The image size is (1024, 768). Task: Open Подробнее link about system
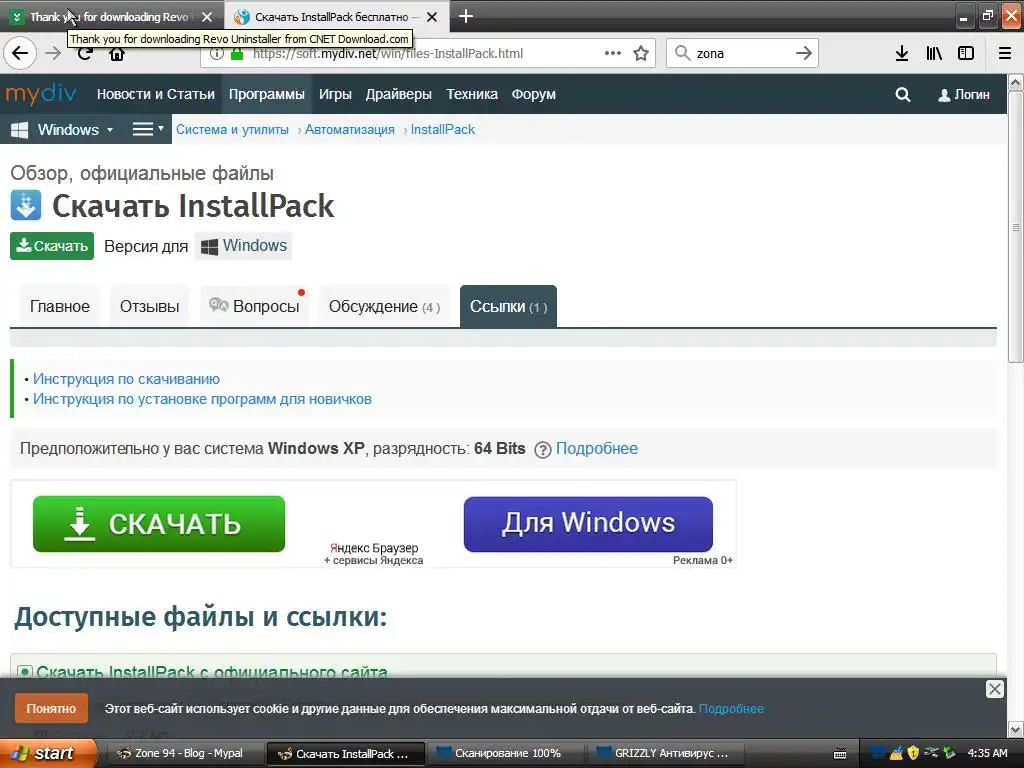(596, 449)
